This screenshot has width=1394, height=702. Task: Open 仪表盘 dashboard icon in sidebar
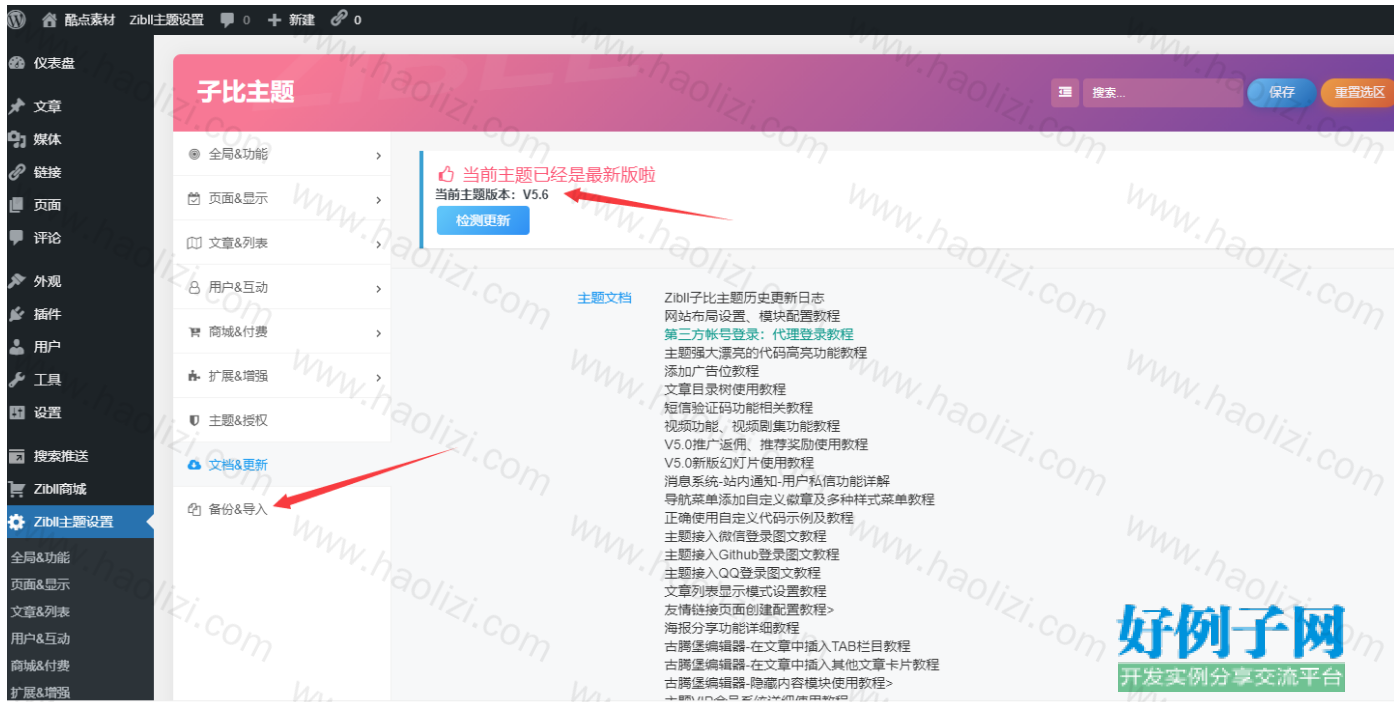pyautogui.click(x=17, y=63)
